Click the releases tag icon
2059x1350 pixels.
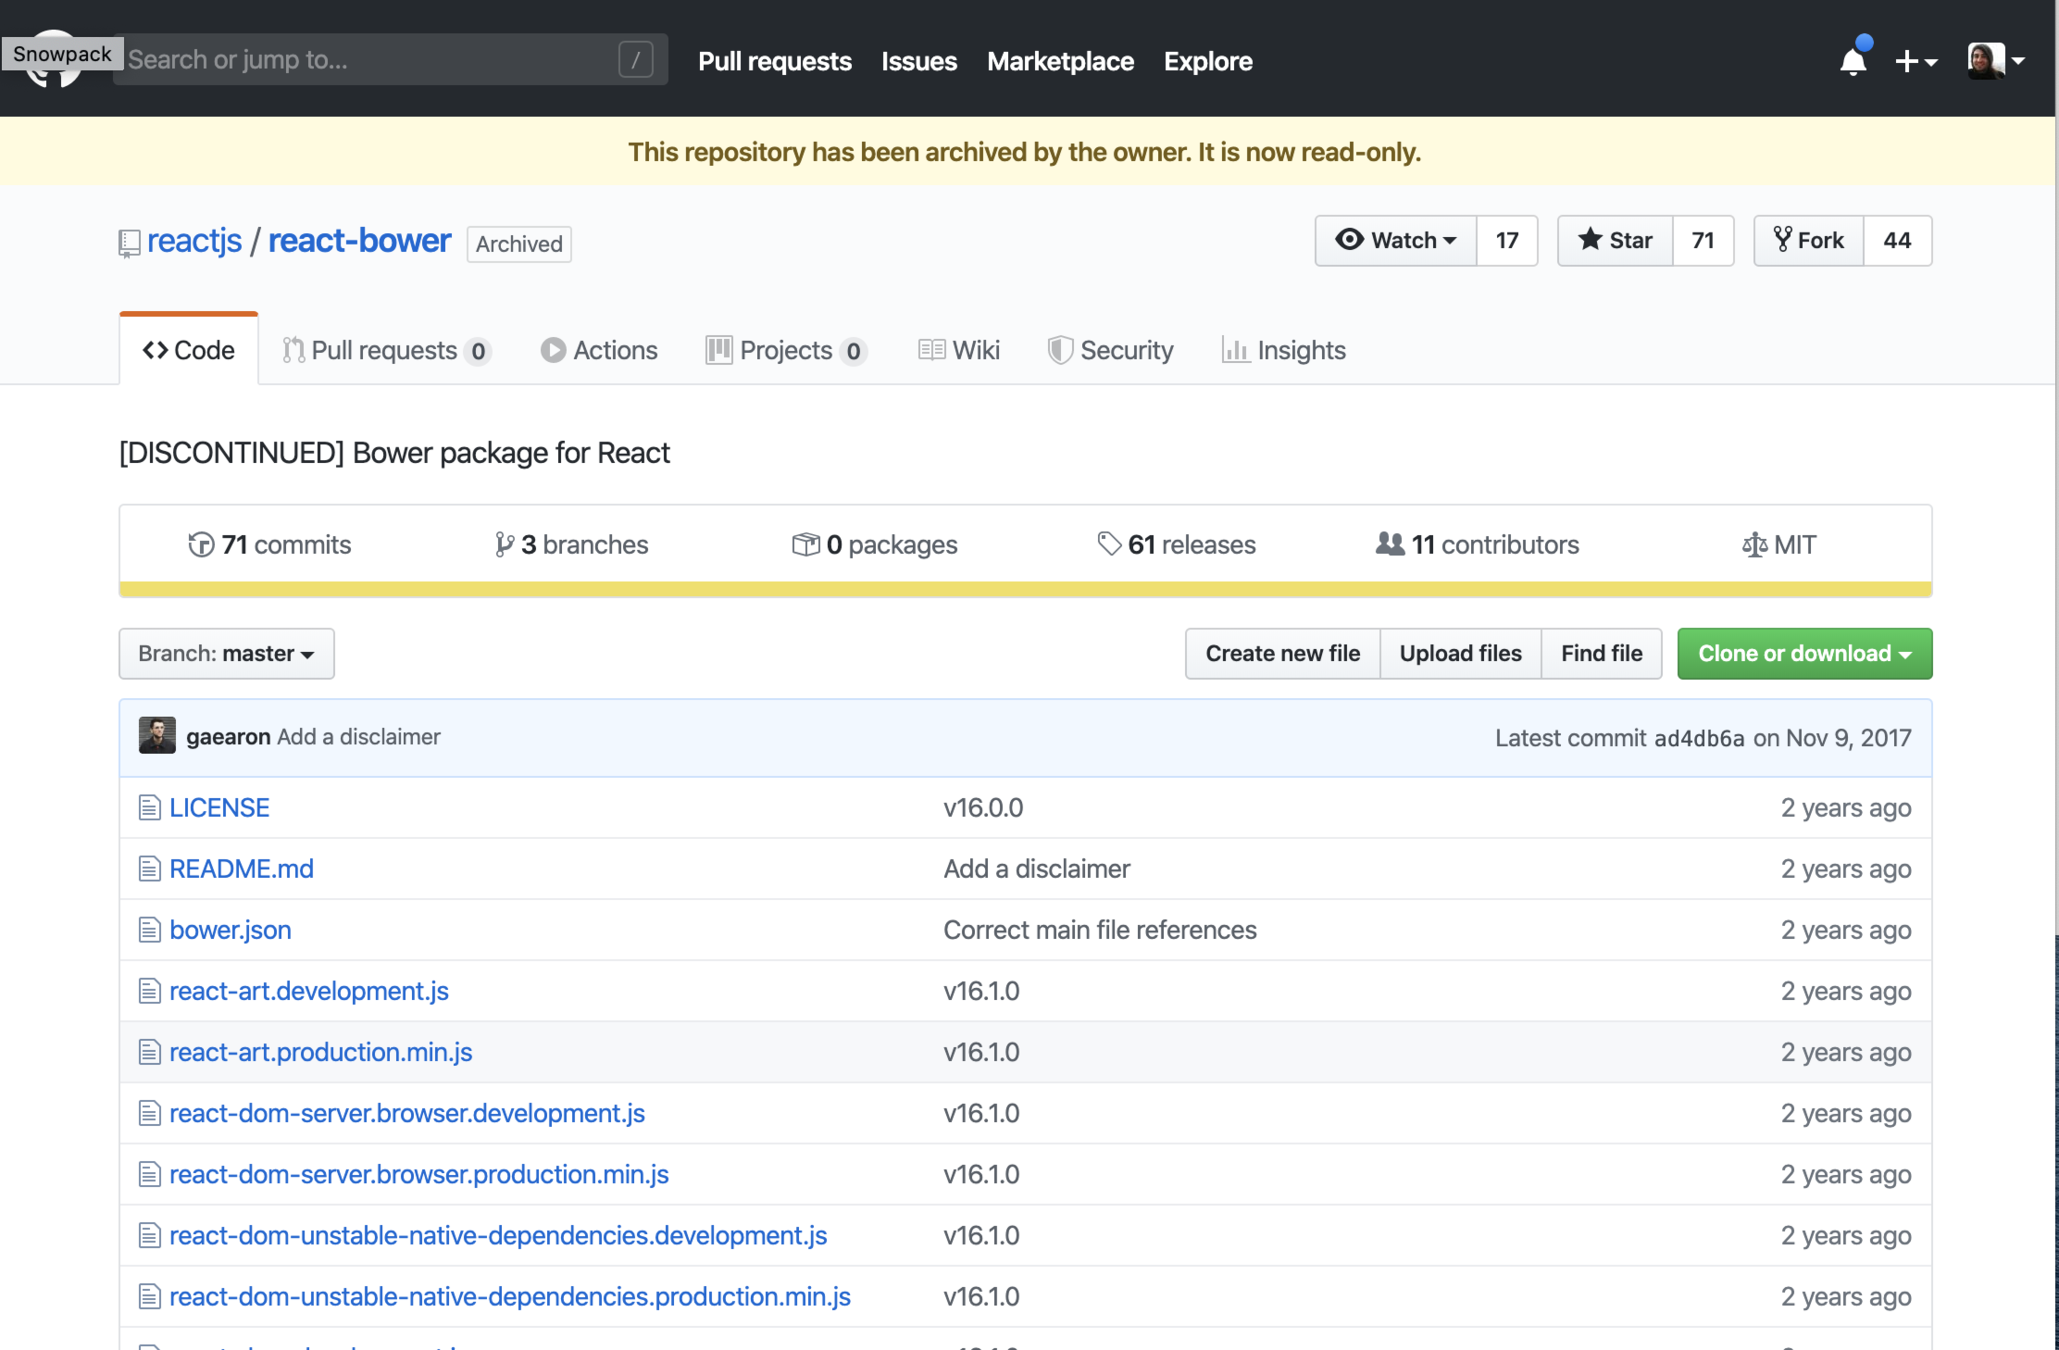(x=1108, y=544)
